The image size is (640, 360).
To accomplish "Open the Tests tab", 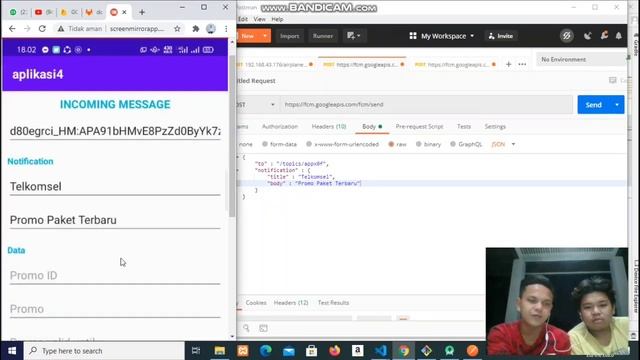I will (464, 127).
